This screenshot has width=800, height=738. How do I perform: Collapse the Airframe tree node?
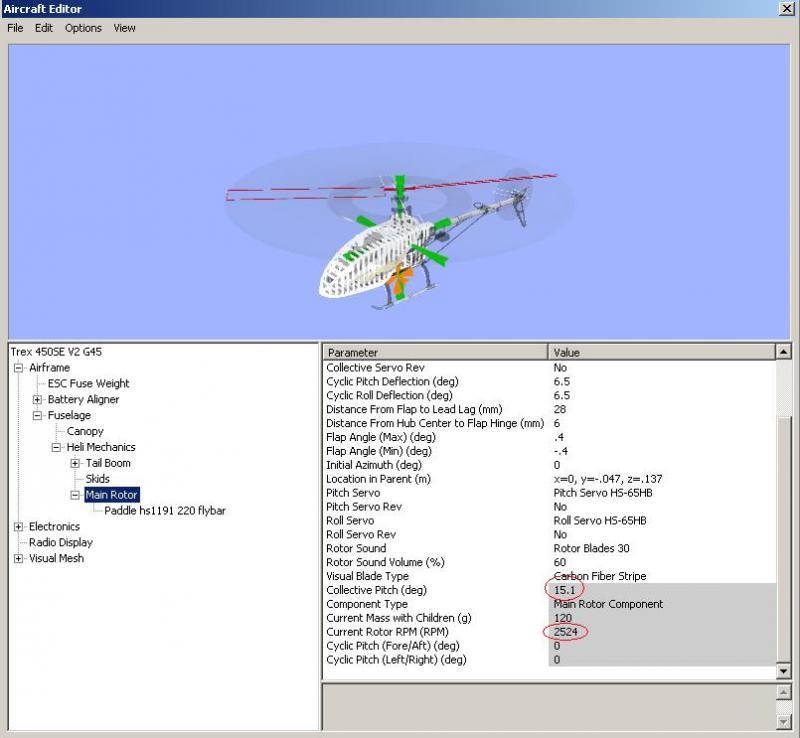click(x=19, y=368)
